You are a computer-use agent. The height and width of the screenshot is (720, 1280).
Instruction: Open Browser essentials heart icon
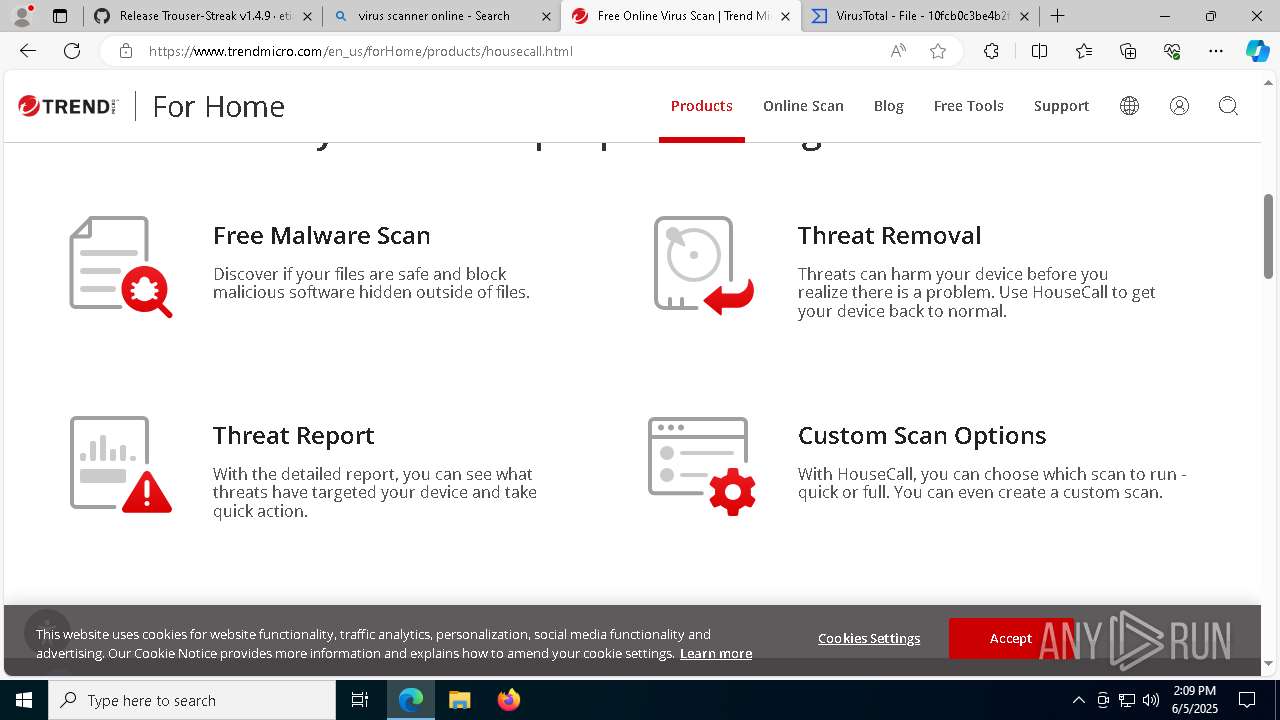point(1172,51)
